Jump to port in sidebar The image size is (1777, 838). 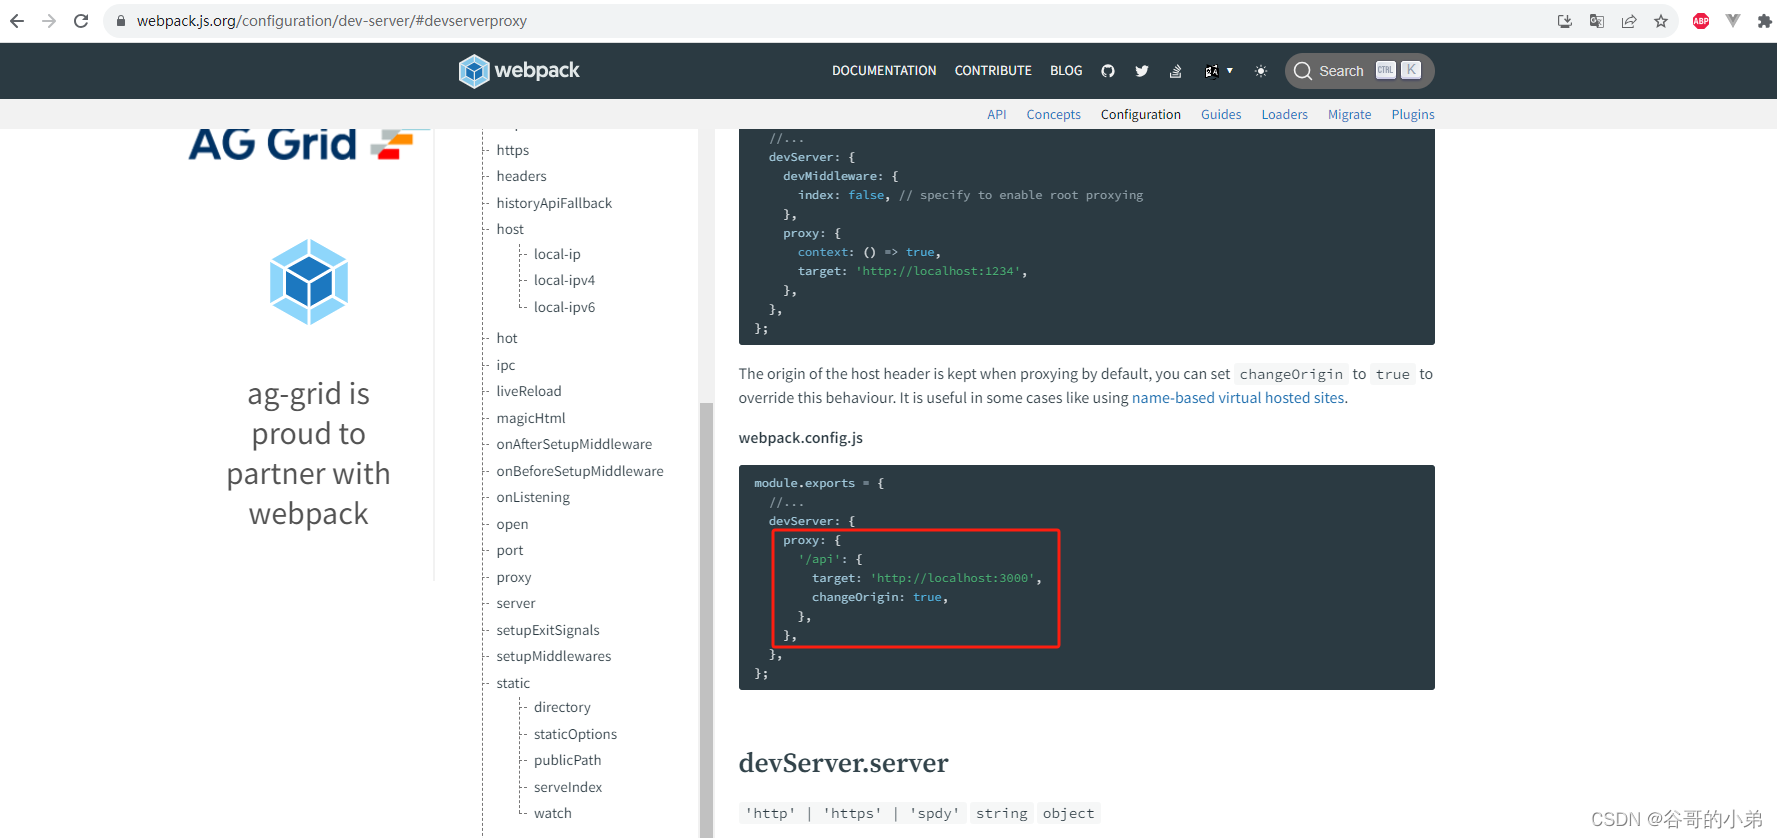pyautogui.click(x=510, y=550)
